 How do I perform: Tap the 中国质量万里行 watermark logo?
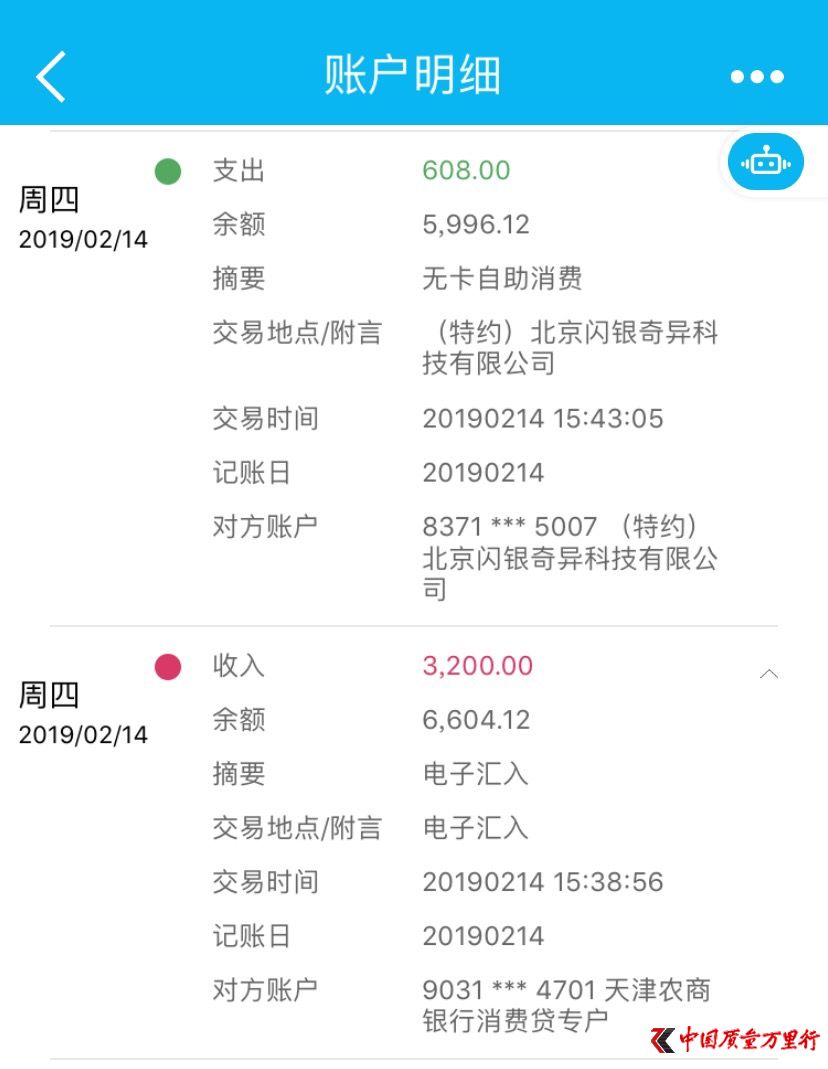(x=735, y=1040)
